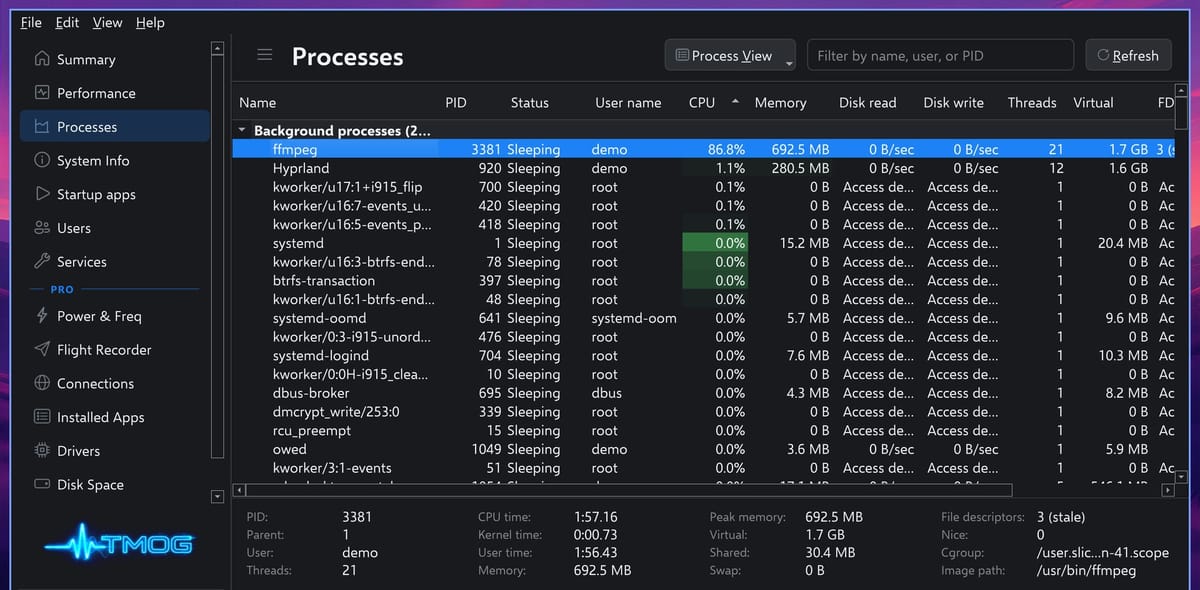Click the Performance chart icon in sidebar
The height and width of the screenshot is (590, 1200).
click(42, 93)
